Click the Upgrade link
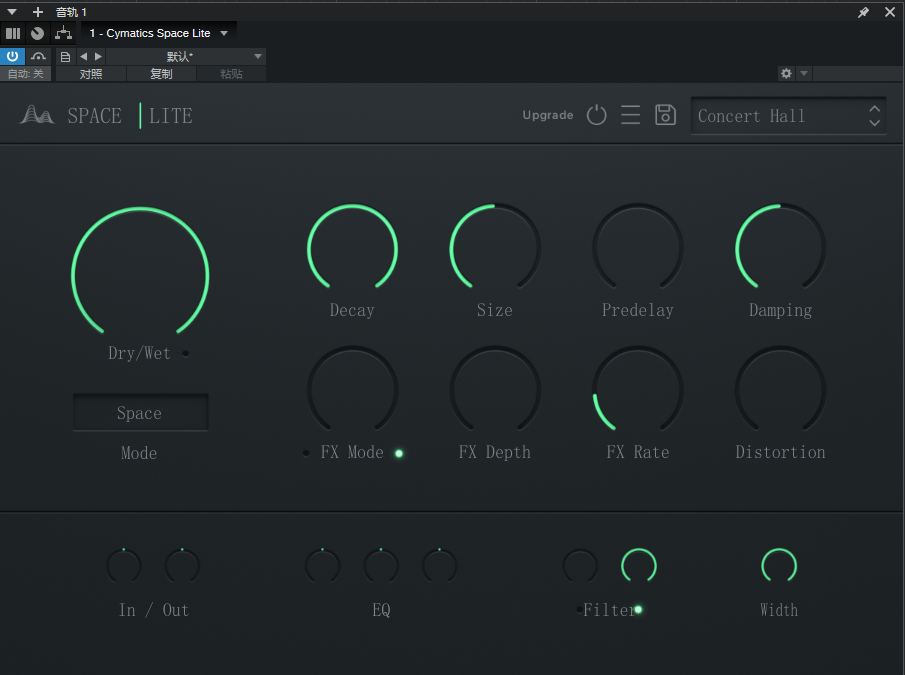This screenshot has width=905, height=675. 548,115
